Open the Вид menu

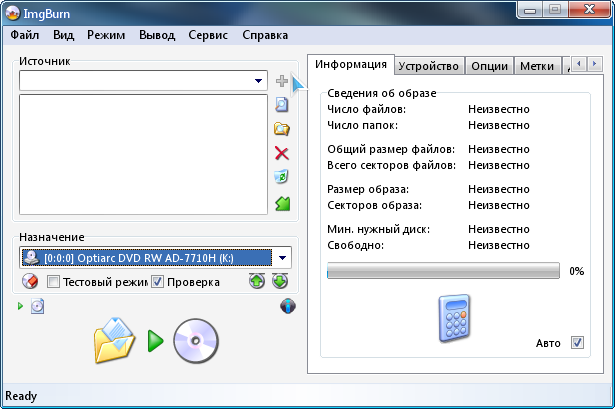point(63,35)
